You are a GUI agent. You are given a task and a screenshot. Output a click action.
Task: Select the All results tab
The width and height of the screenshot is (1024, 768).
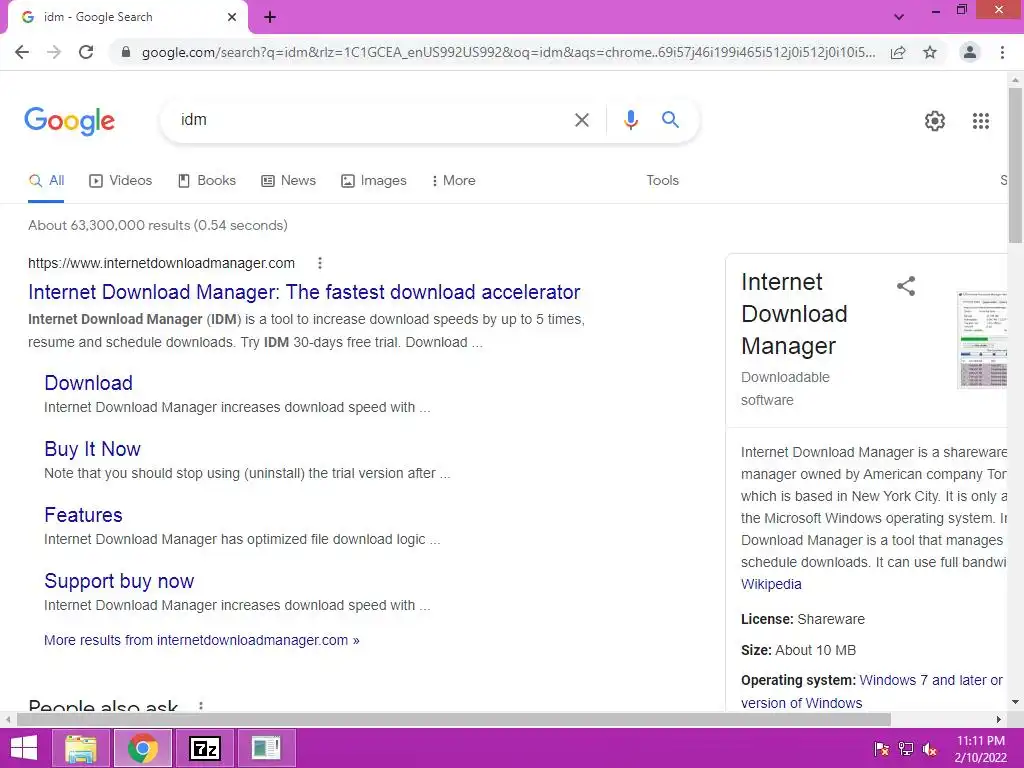click(46, 180)
